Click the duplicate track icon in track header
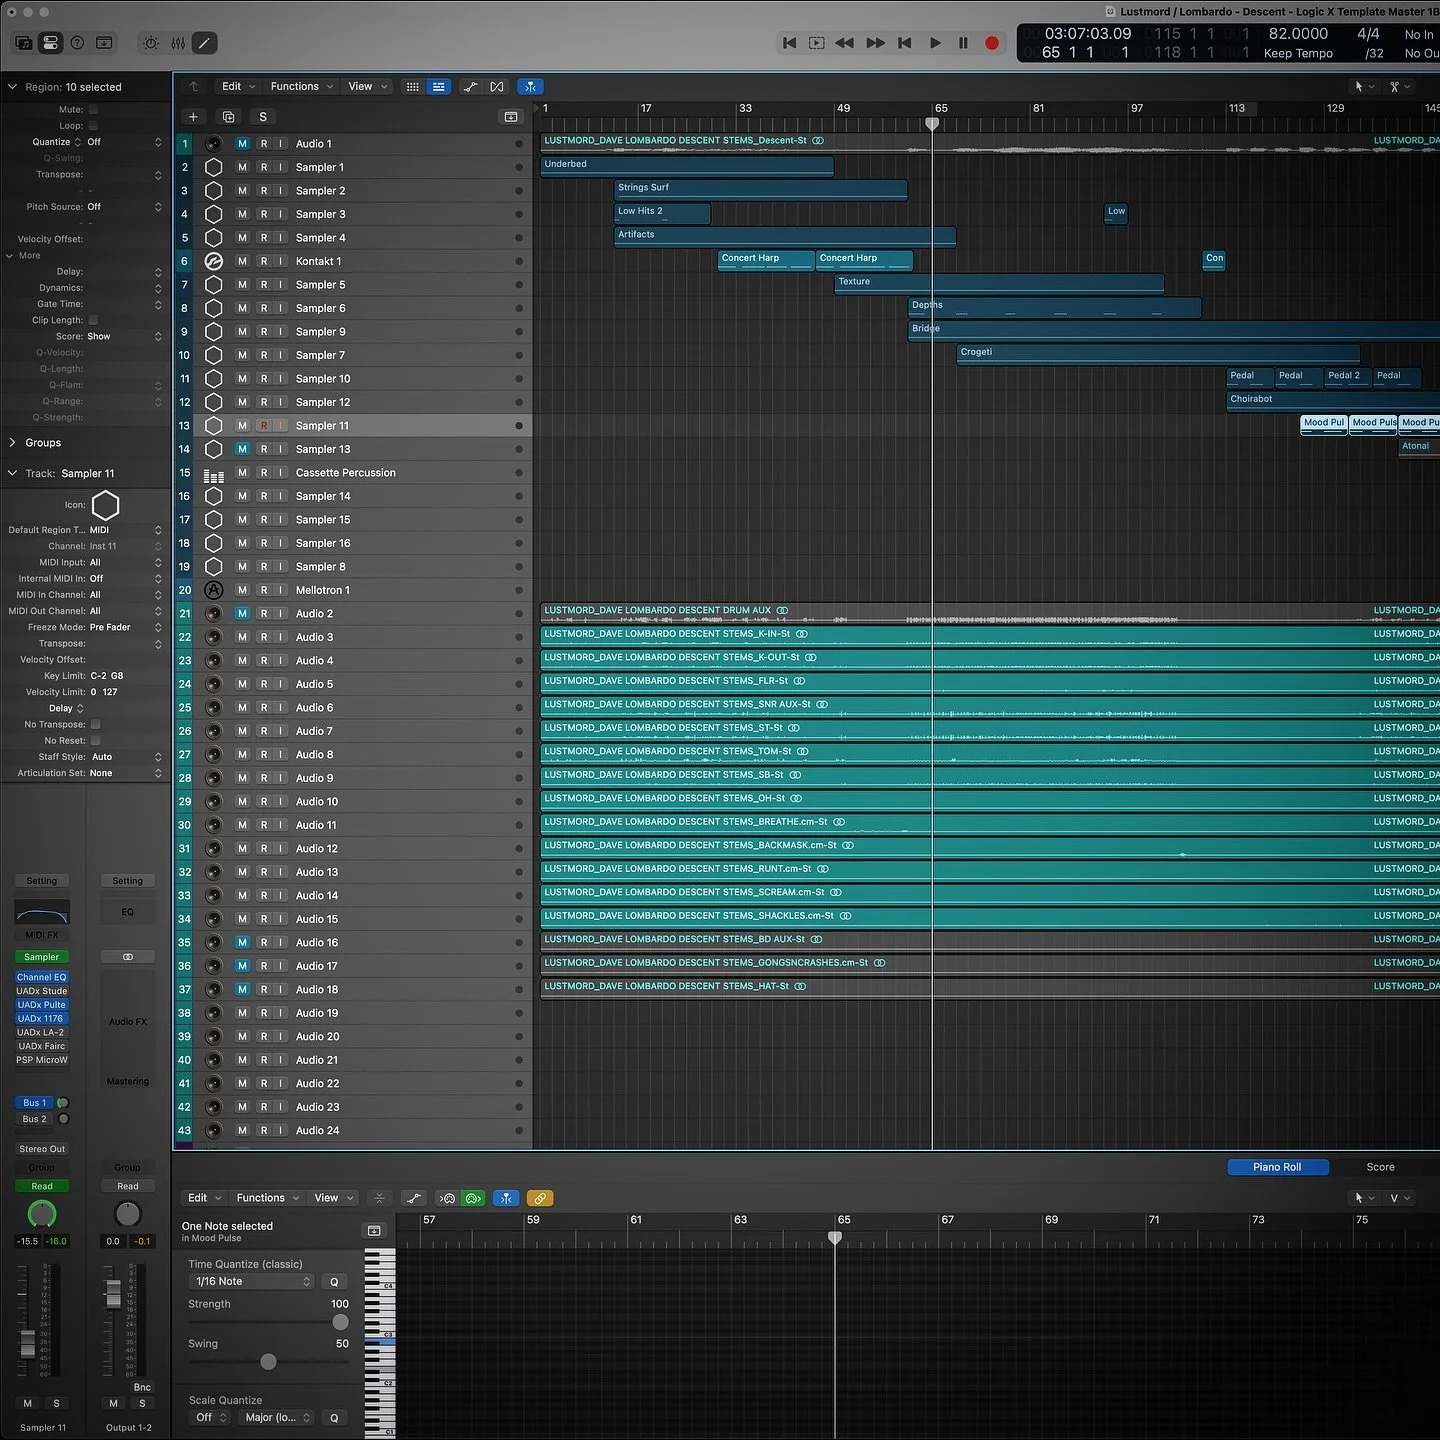The image size is (1440, 1440). coord(228,117)
